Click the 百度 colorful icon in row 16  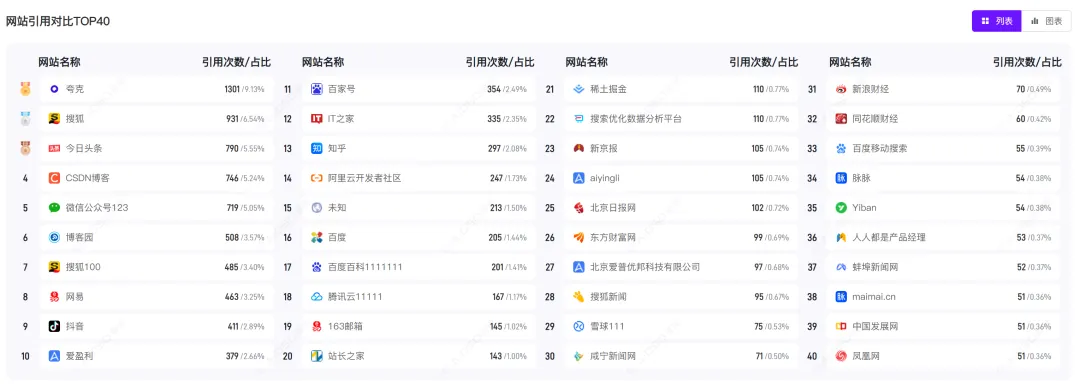[x=317, y=238]
